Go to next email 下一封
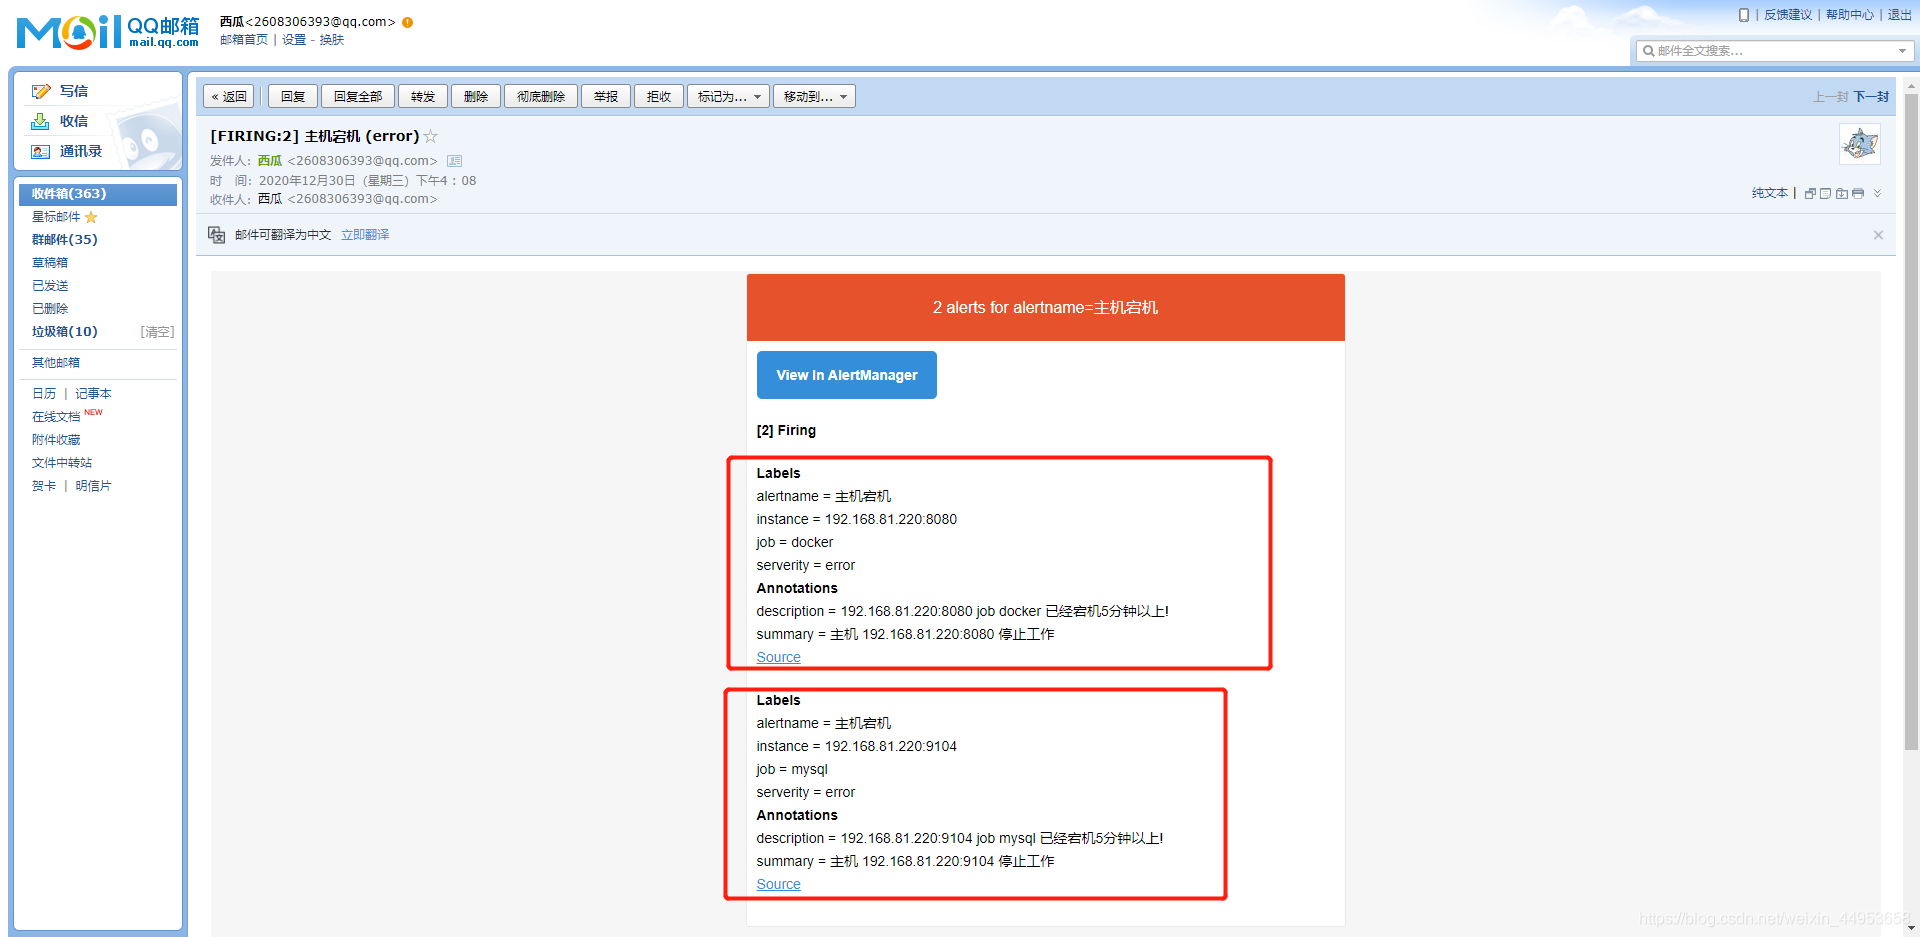The image size is (1920, 937). click(1871, 97)
